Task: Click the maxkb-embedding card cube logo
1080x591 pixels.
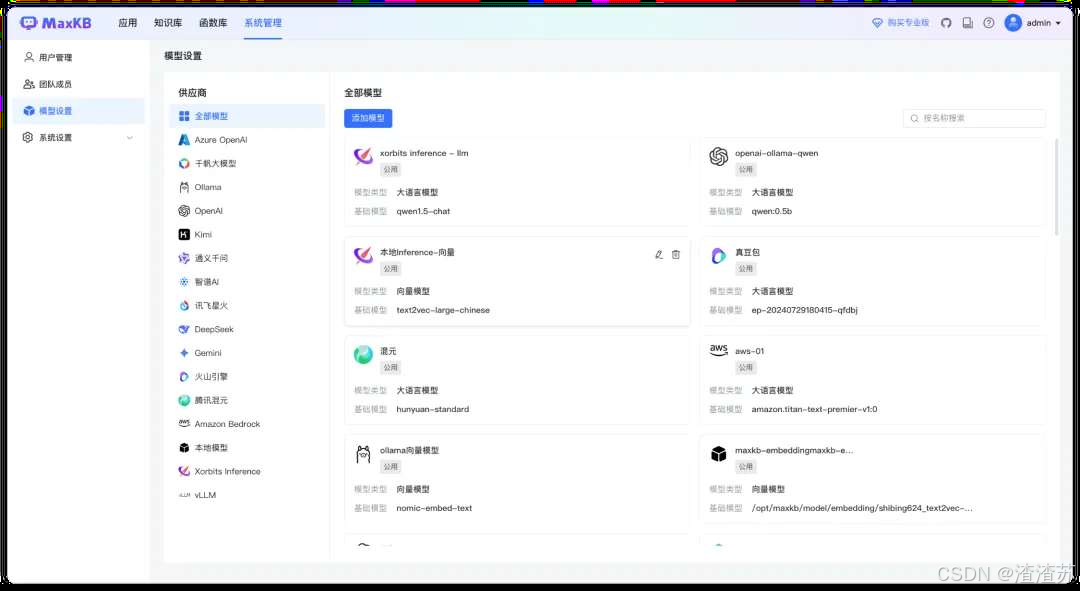Action: [718, 454]
